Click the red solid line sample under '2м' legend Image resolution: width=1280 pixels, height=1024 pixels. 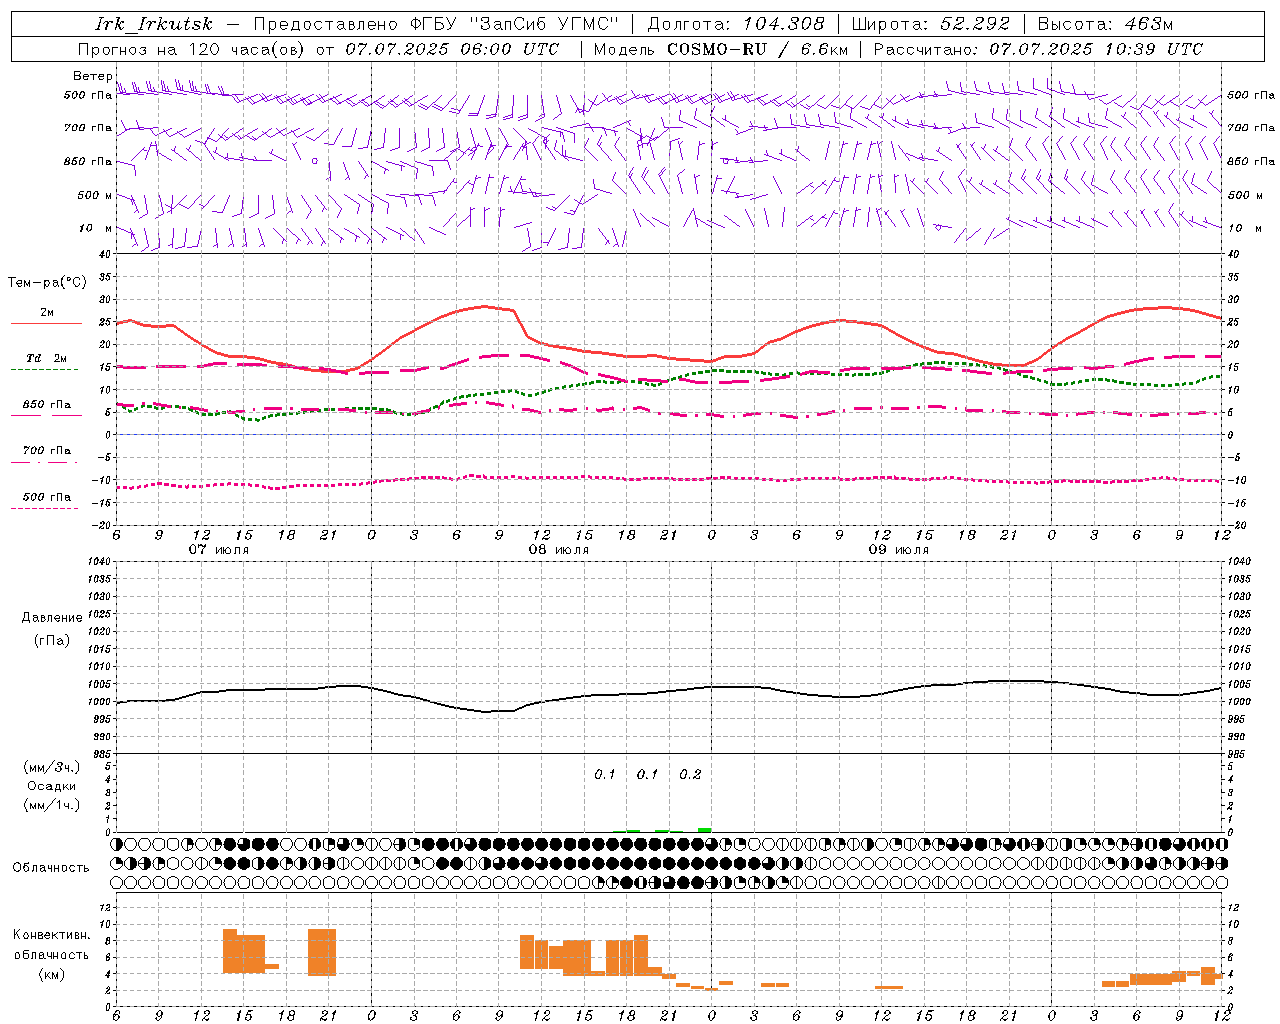[46, 324]
